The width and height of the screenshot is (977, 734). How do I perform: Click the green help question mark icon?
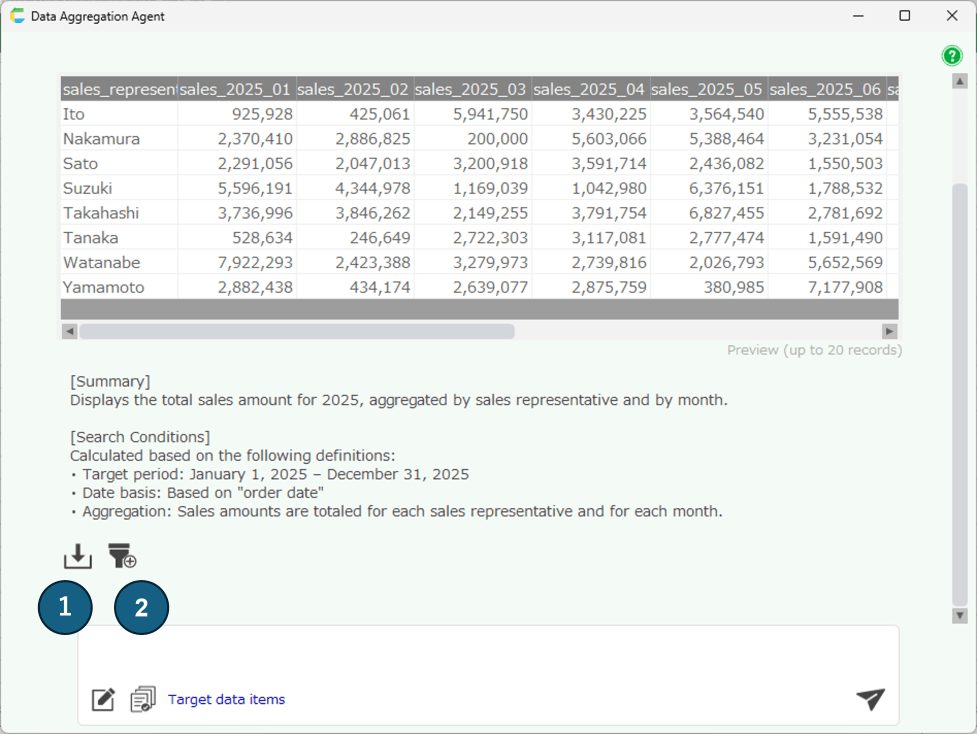click(x=952, y=56)
